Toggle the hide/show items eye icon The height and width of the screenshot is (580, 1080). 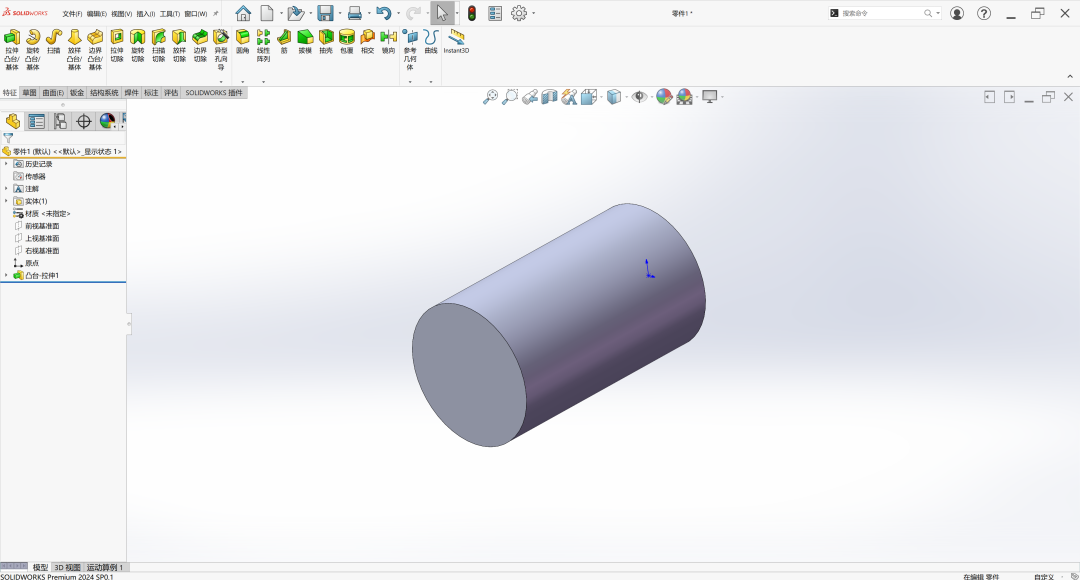tap(639, 97)
